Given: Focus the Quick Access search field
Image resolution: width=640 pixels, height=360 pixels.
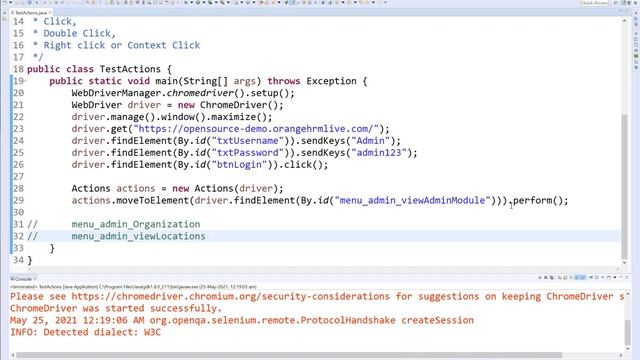Looking at the screenshot, I should tap(594, 3).
